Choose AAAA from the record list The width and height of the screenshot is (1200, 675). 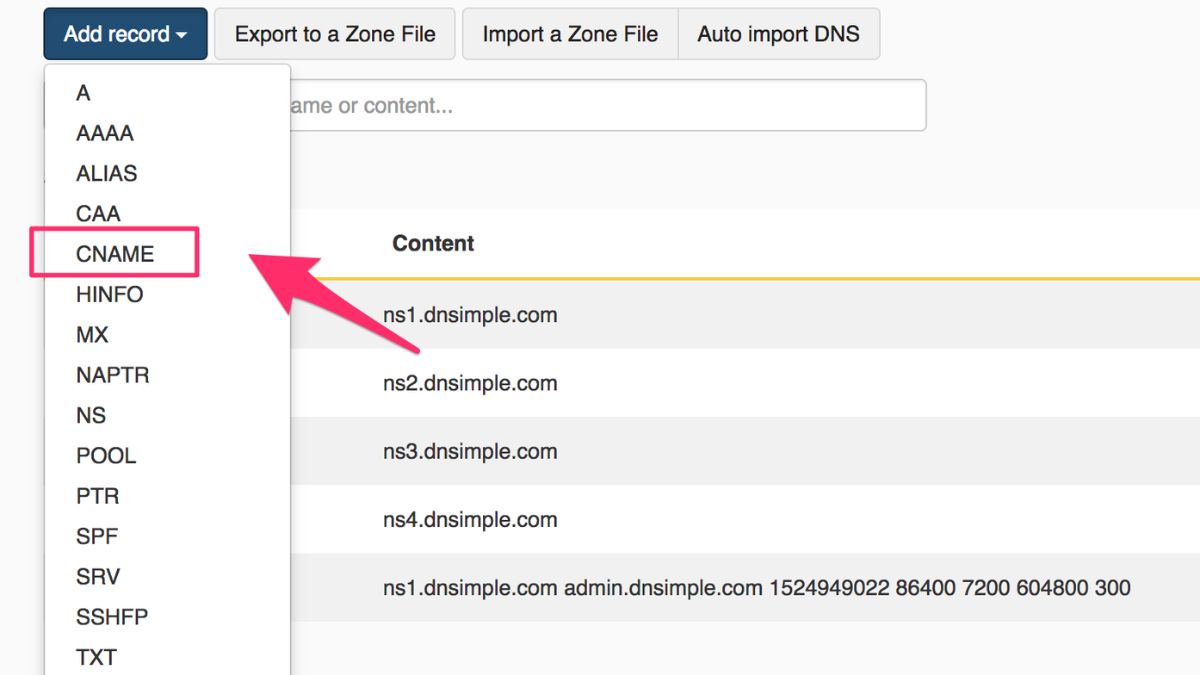[x=104, y=133]
